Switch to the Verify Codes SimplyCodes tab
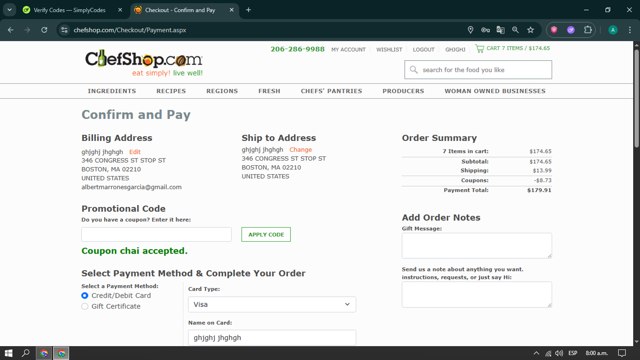This screenshot has height=360, width=640. pos(69,10)
